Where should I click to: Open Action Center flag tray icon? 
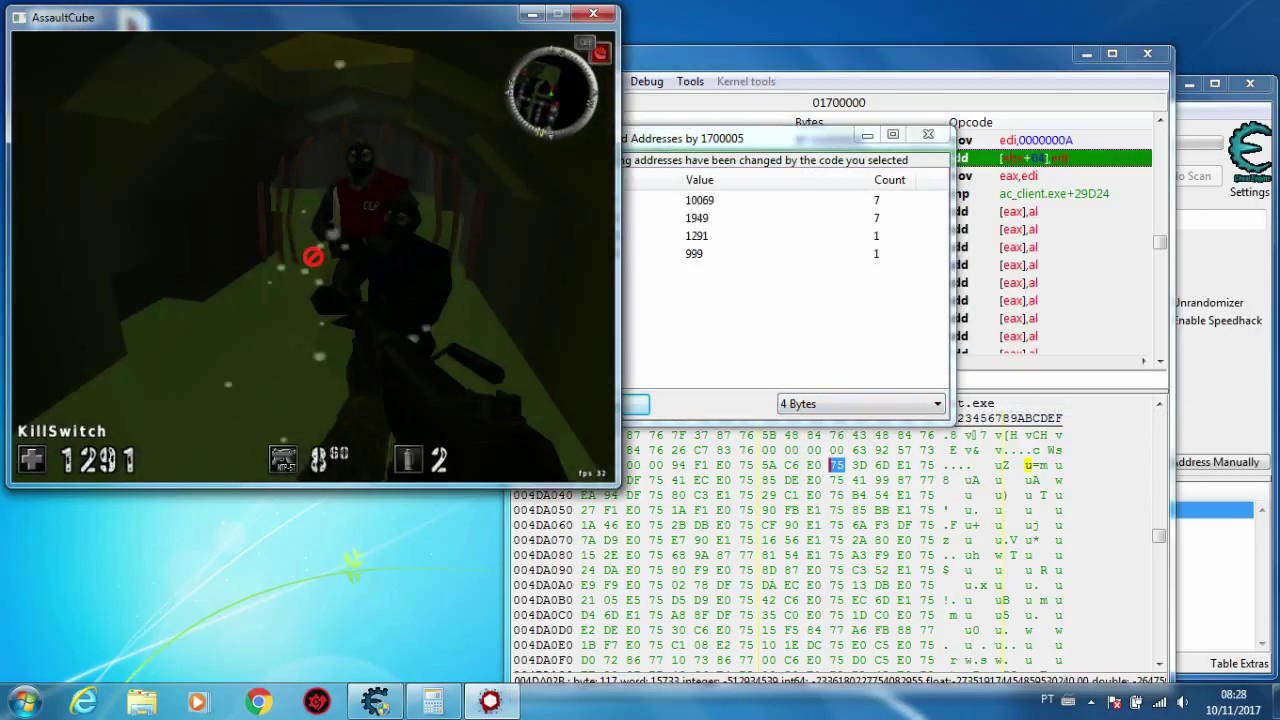coord(1113,702)
